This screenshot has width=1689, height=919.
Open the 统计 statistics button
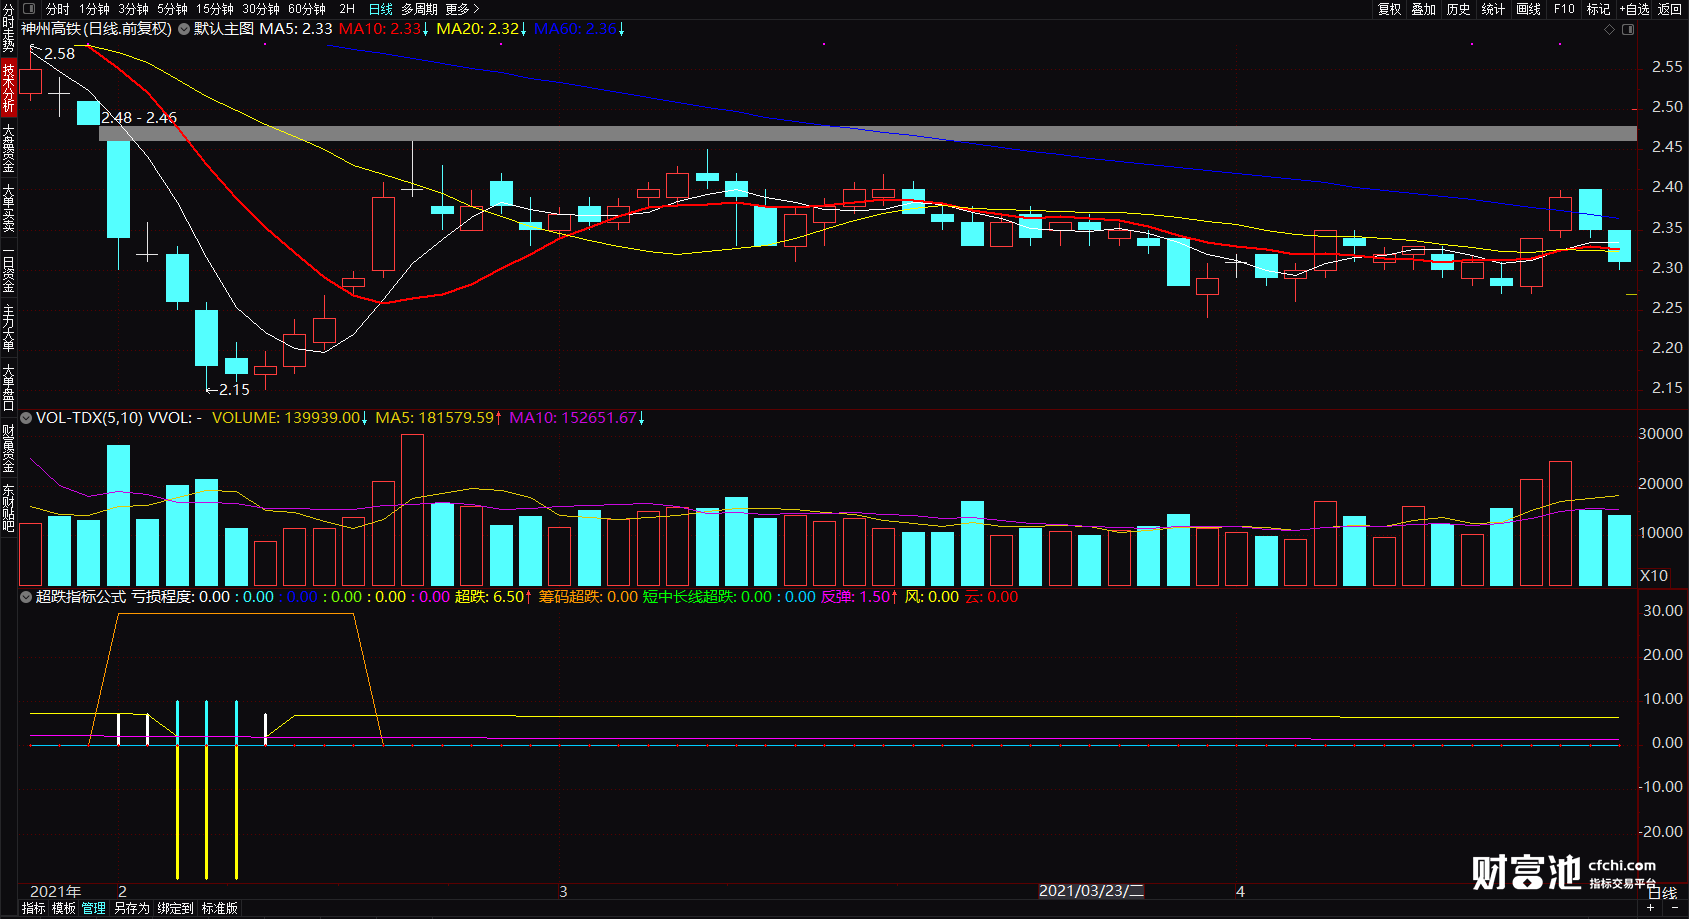coord(1493,9)
